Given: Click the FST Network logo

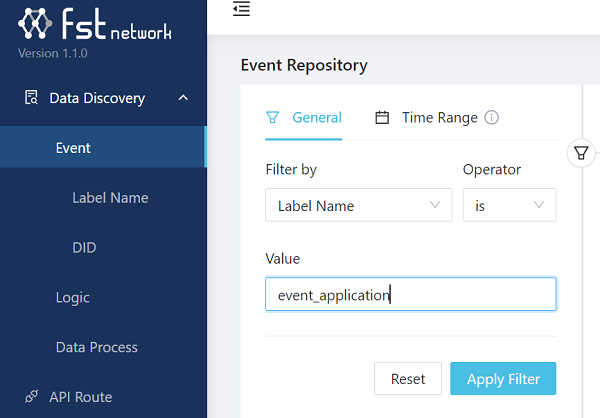Looking at the screenshot, I should (95, 27).
